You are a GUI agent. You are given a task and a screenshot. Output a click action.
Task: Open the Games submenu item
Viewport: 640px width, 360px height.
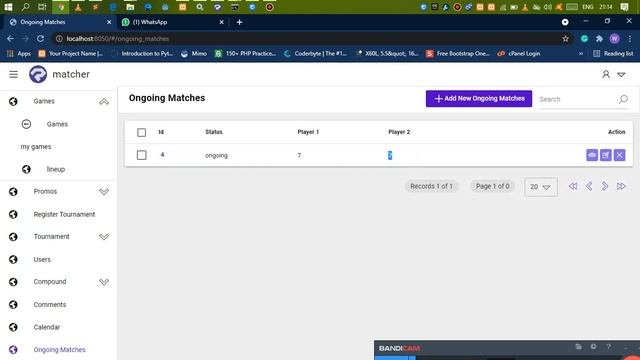(57, 124)
